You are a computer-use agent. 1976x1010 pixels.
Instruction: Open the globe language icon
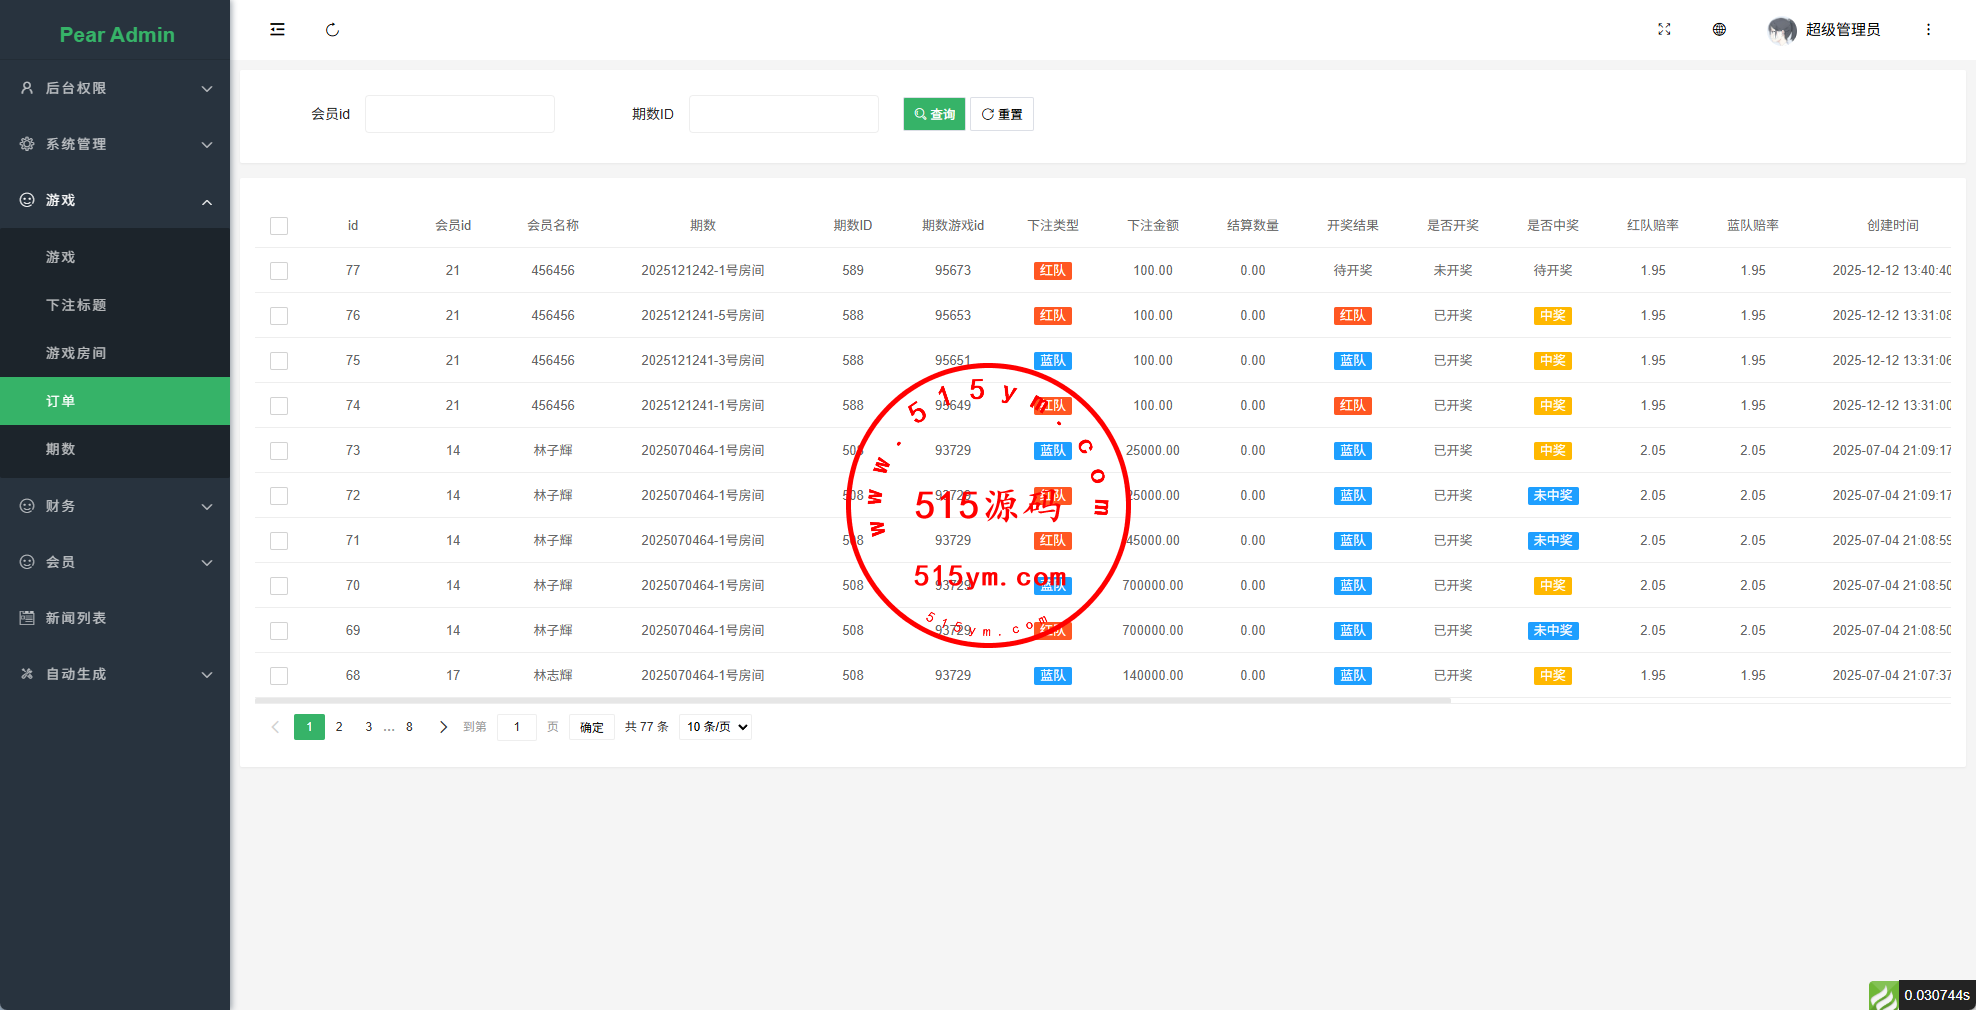click(x=1719, y=30)
